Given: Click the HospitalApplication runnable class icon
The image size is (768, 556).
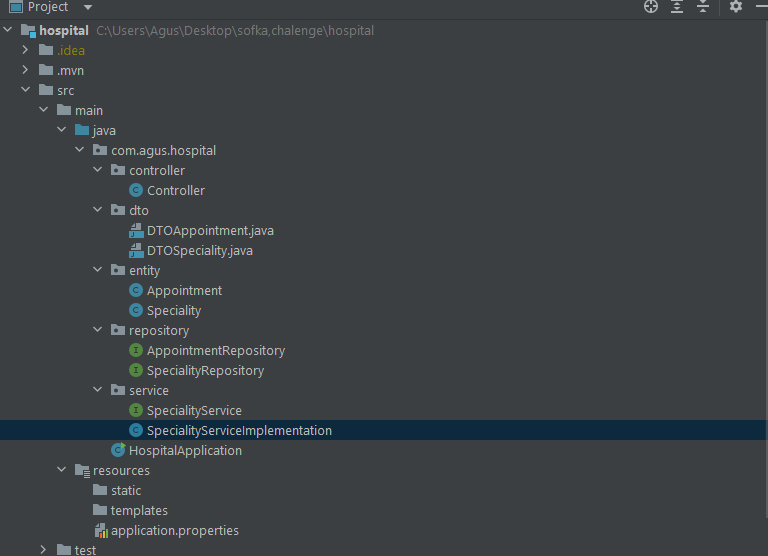Looking at the screenshot, I should (118, 450).
